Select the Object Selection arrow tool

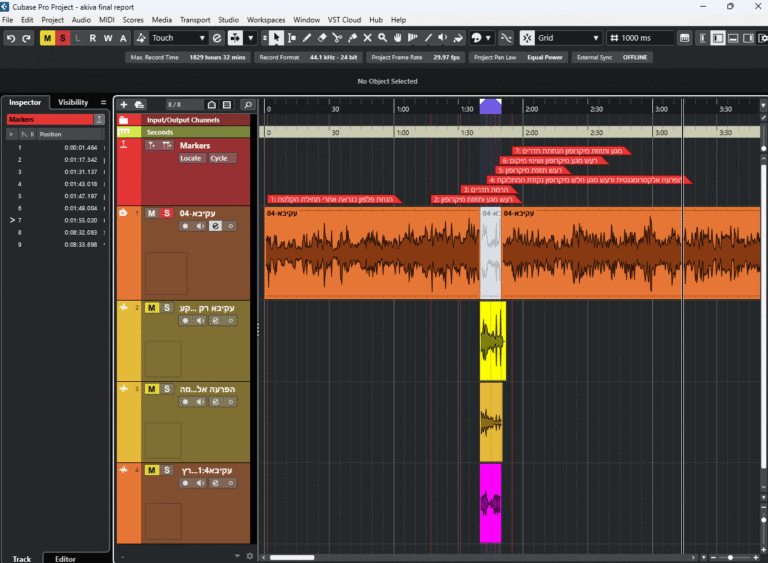pos(276,38)
